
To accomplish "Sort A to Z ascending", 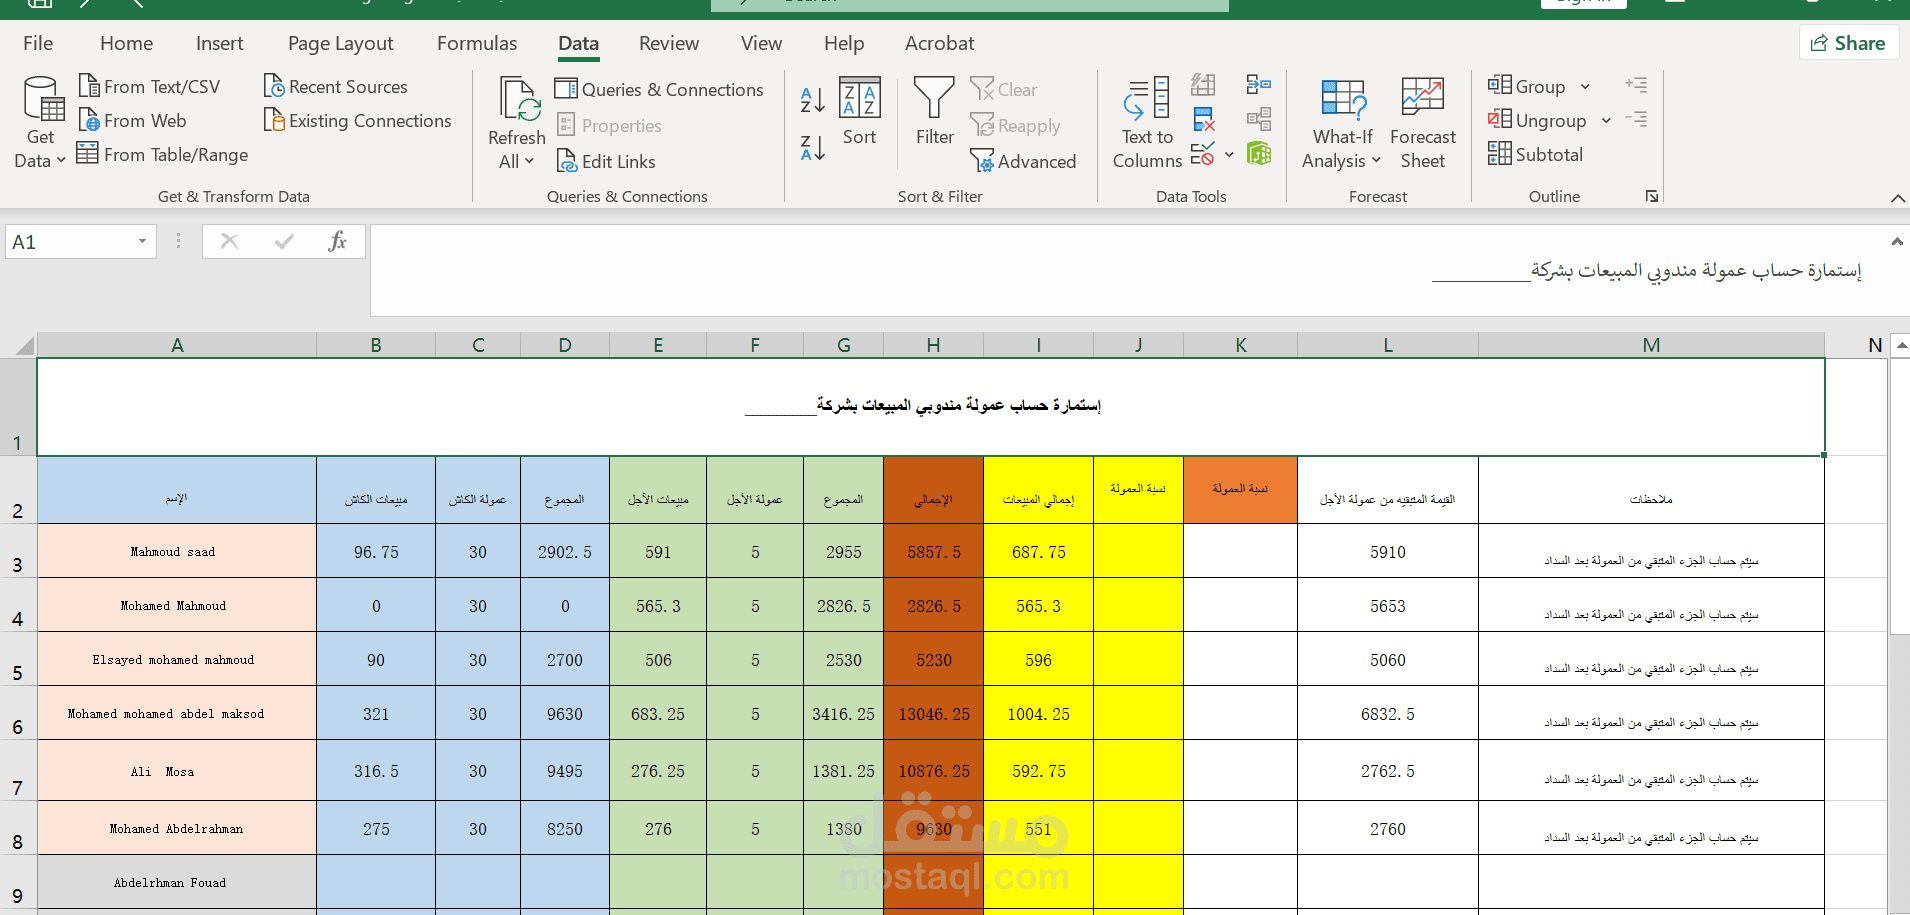I will click(812, 100).
